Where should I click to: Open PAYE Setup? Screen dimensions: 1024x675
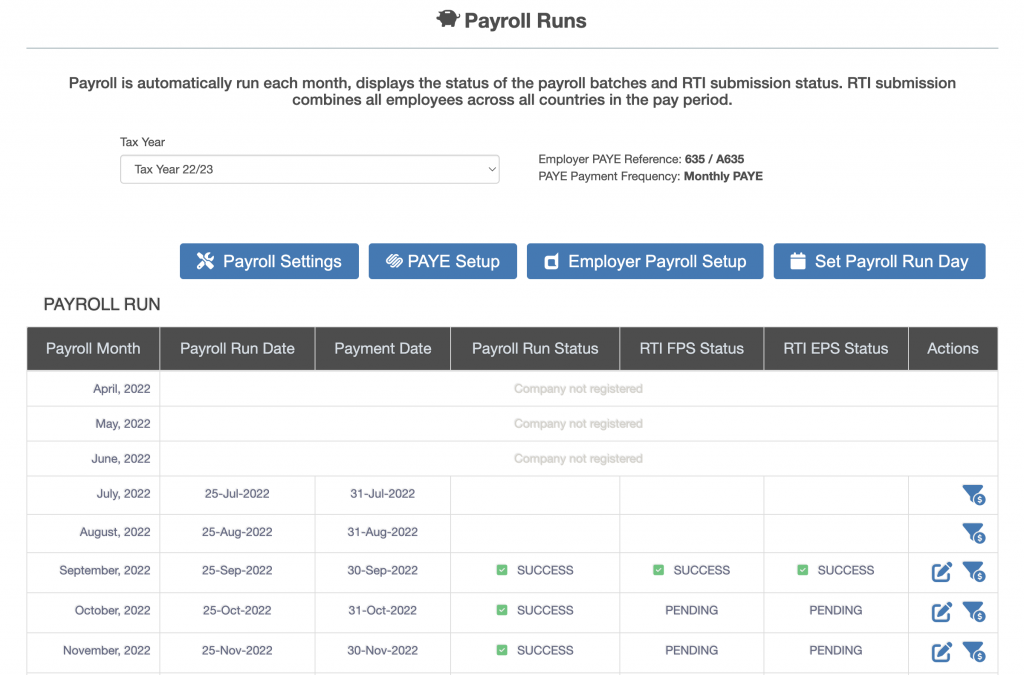(x=442, y=261)
